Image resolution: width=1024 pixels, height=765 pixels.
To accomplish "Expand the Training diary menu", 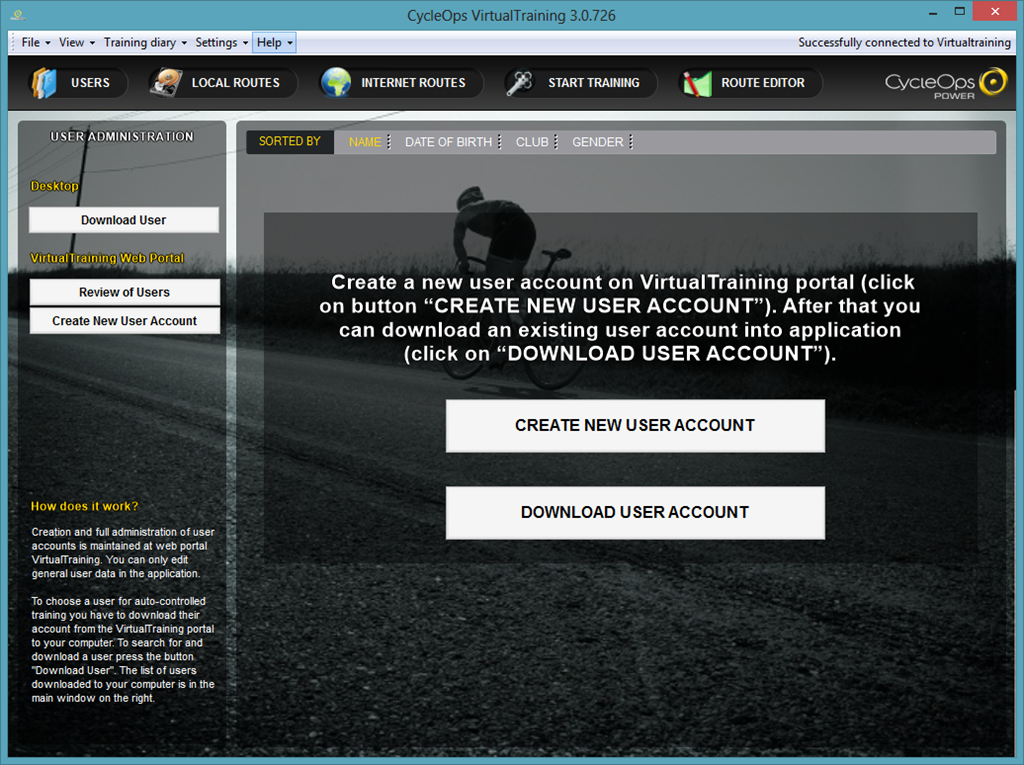I will point(145,42).
